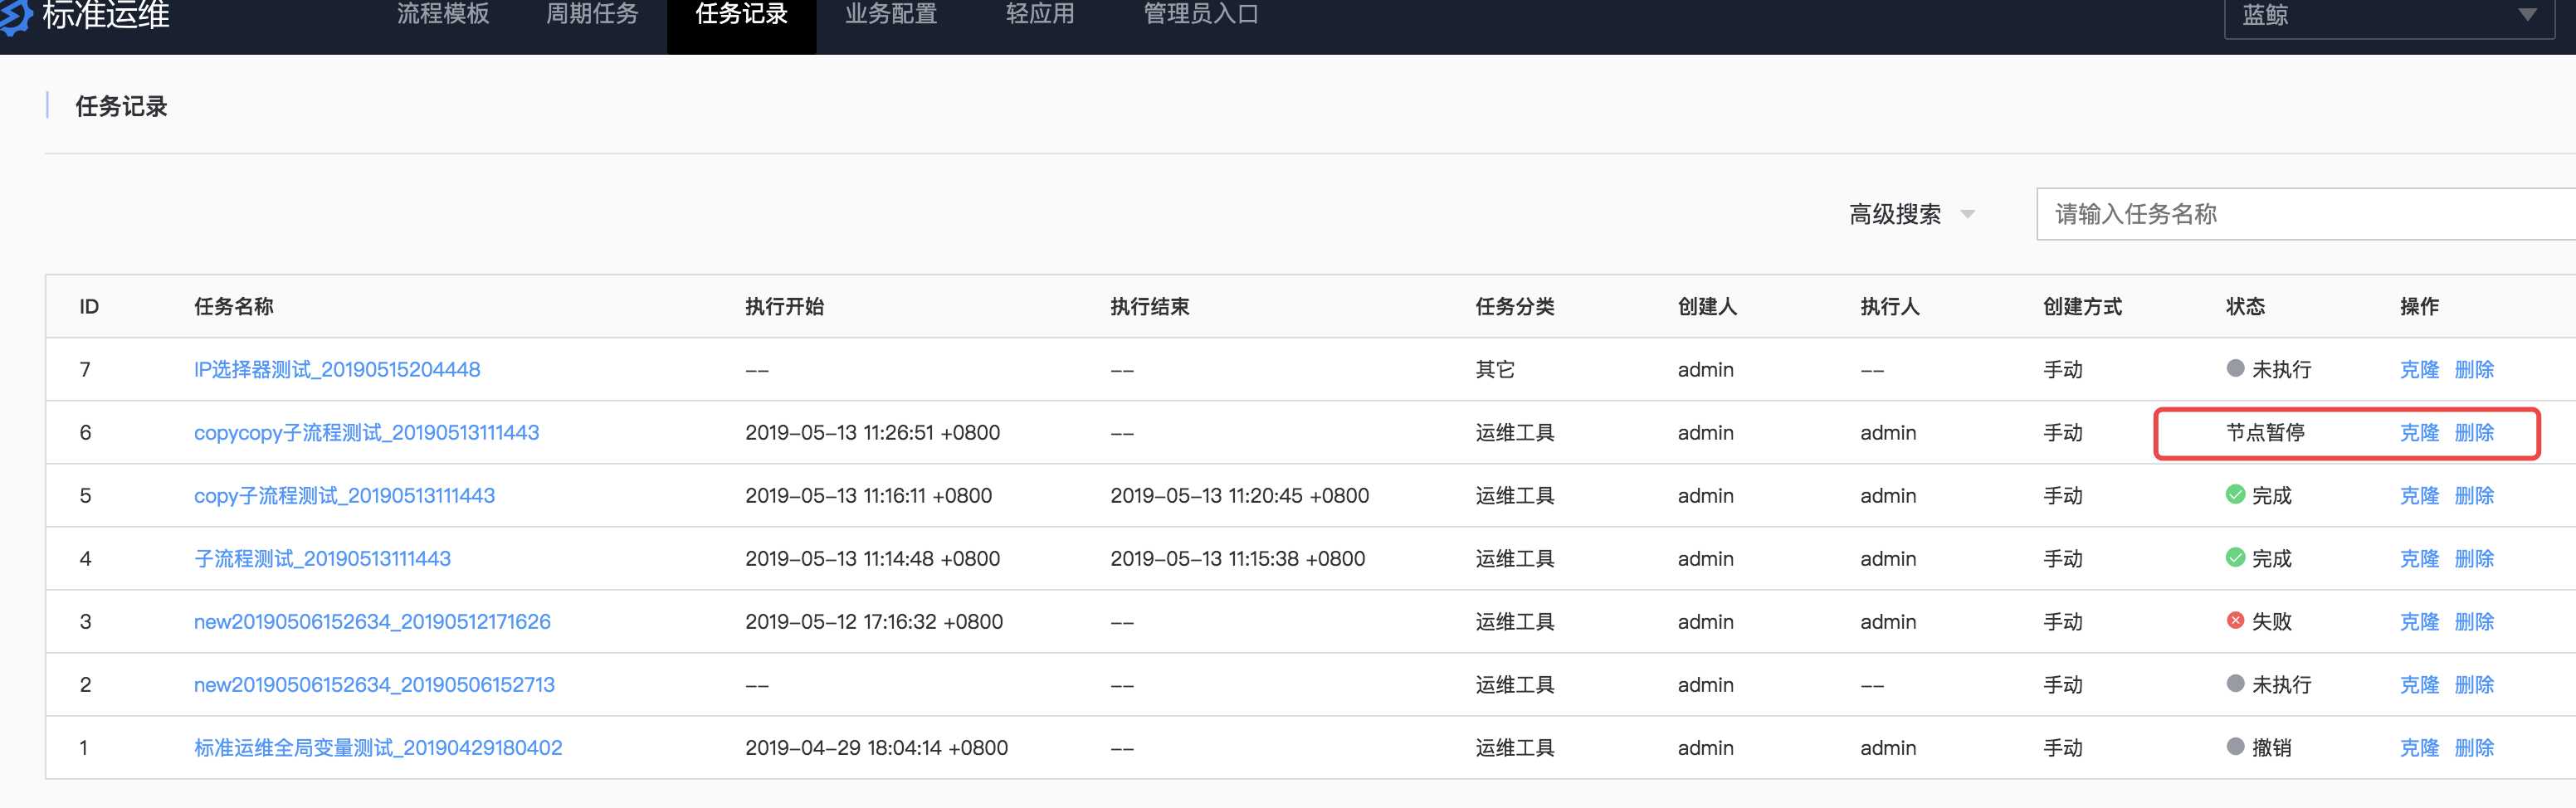2576x808 pixels.
Task: Collapse the 高级搜索 dropdown arrow
Action: pyautogui.click(x=1966, y=216)
